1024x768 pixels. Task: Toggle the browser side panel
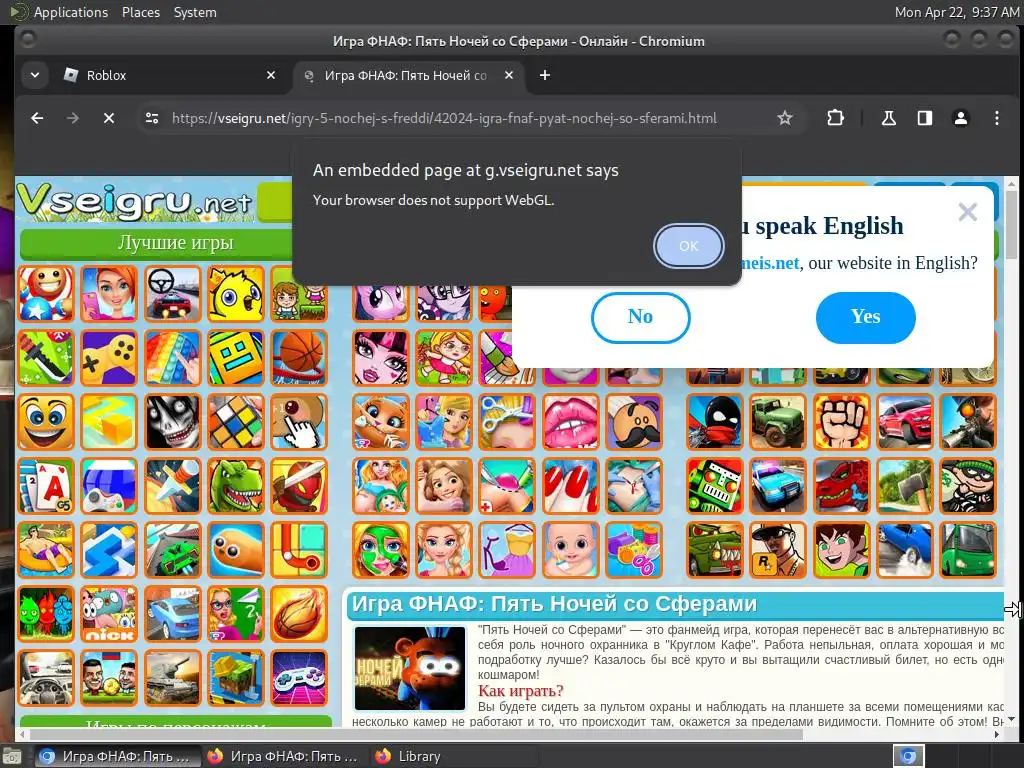pos(925,118)
